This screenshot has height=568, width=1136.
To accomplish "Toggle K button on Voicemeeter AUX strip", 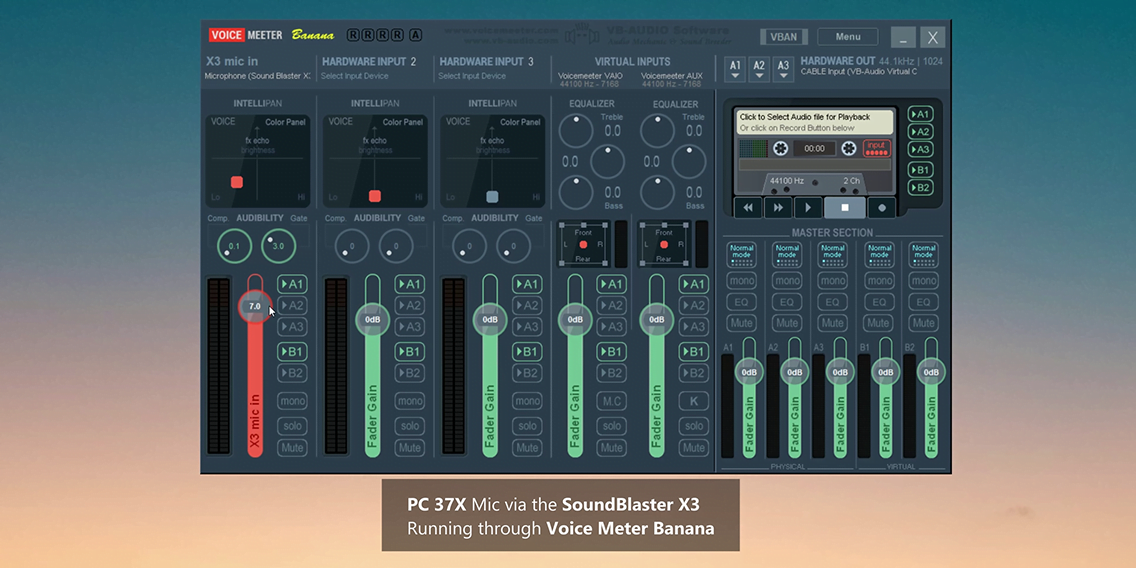I will (x=693, y=401).
